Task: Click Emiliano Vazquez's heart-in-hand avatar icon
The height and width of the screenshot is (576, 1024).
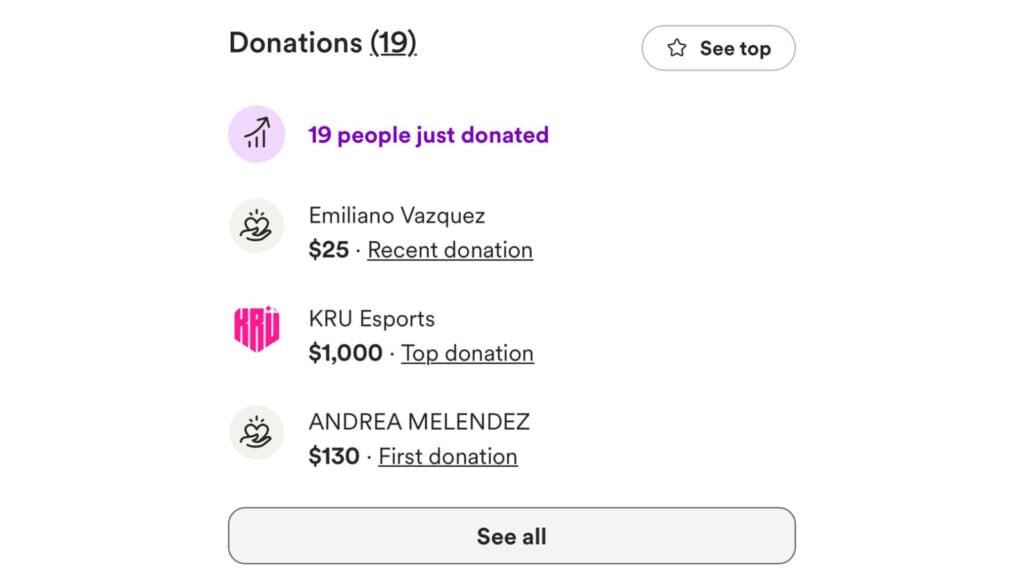Action: (256, 226)
